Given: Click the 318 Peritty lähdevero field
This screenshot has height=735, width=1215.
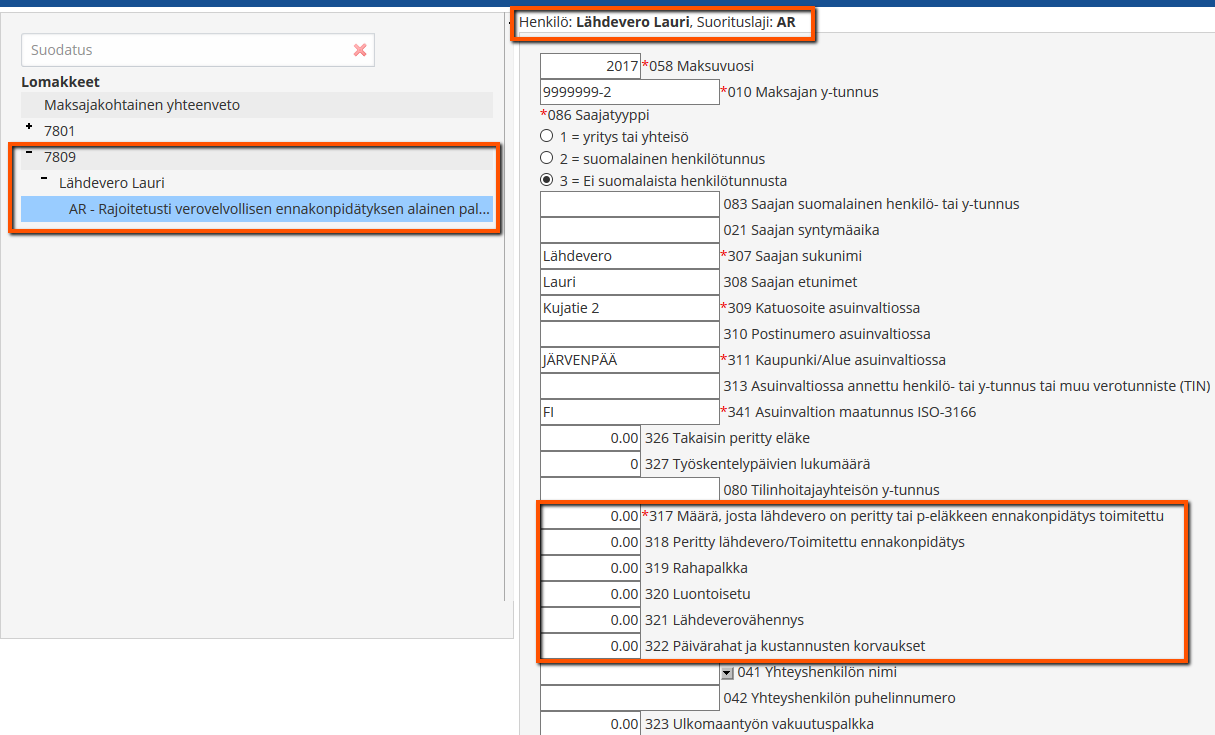Looking at the screenshot, I should click(590, 542).
